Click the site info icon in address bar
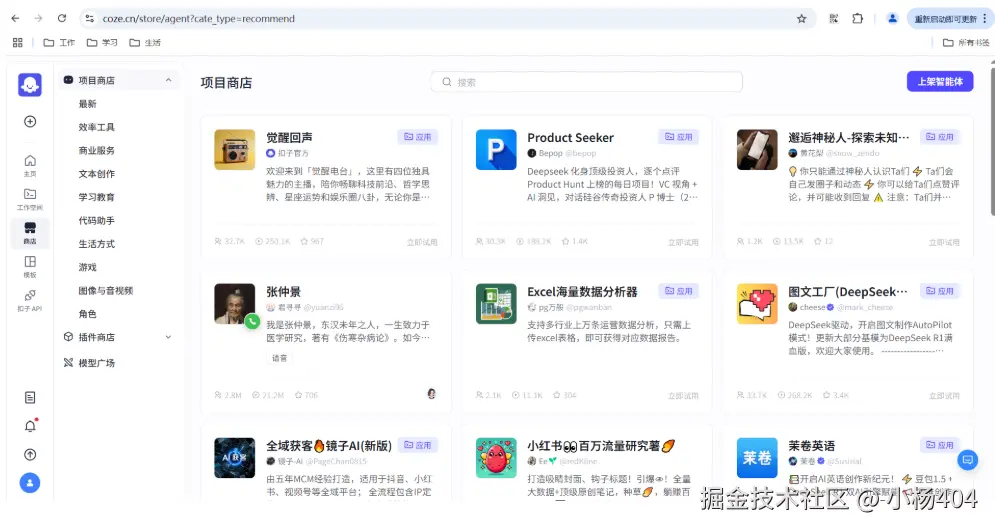 pyautogui.click(x=89, y=18)
